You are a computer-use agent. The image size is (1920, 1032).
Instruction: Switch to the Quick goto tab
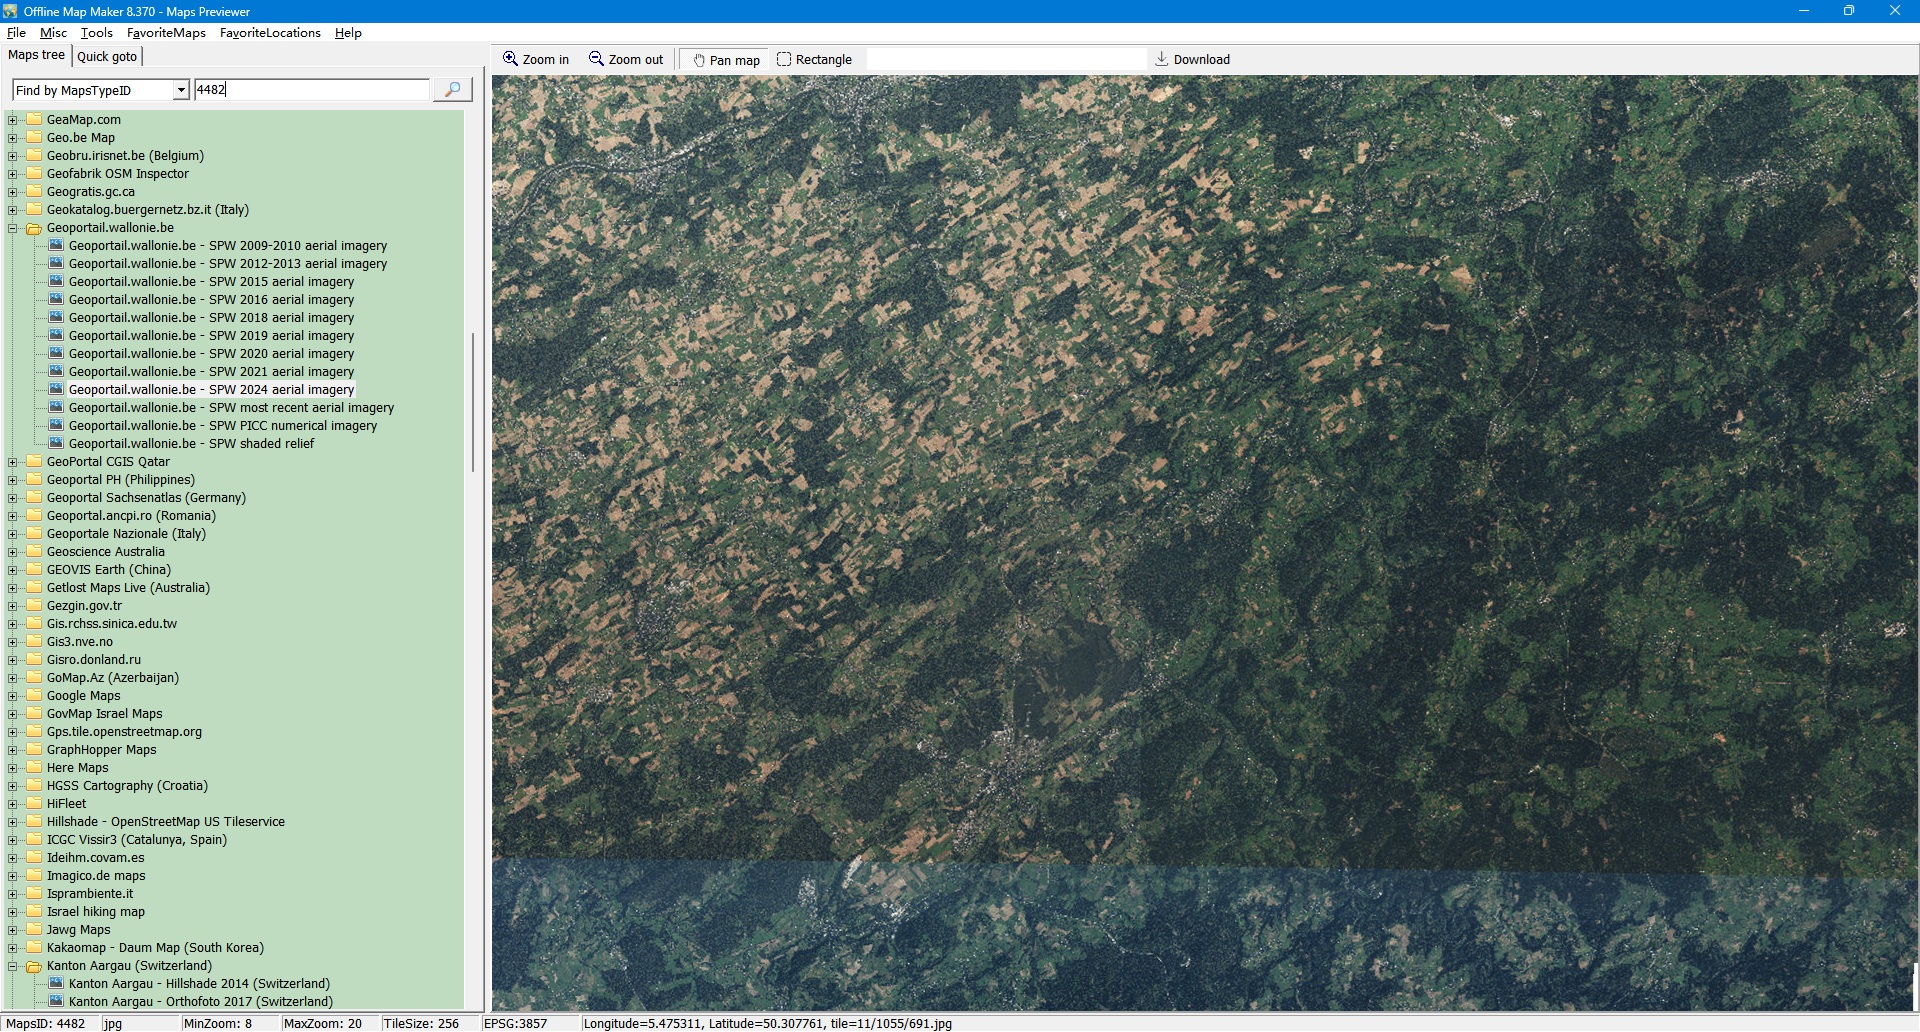pyautogui.click(x=107, y=56)
